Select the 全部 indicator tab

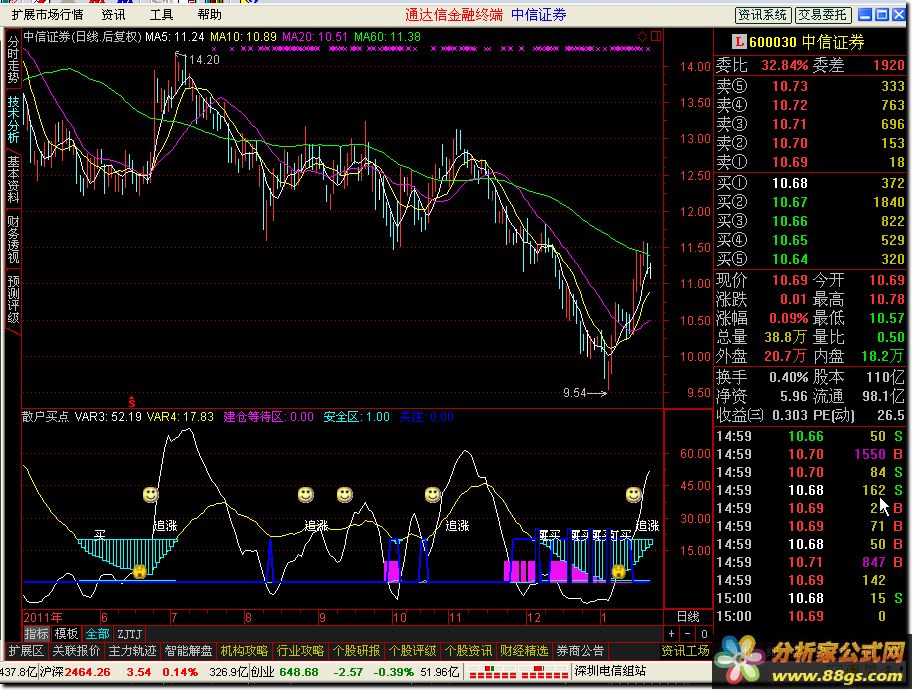tap(97, 633)
